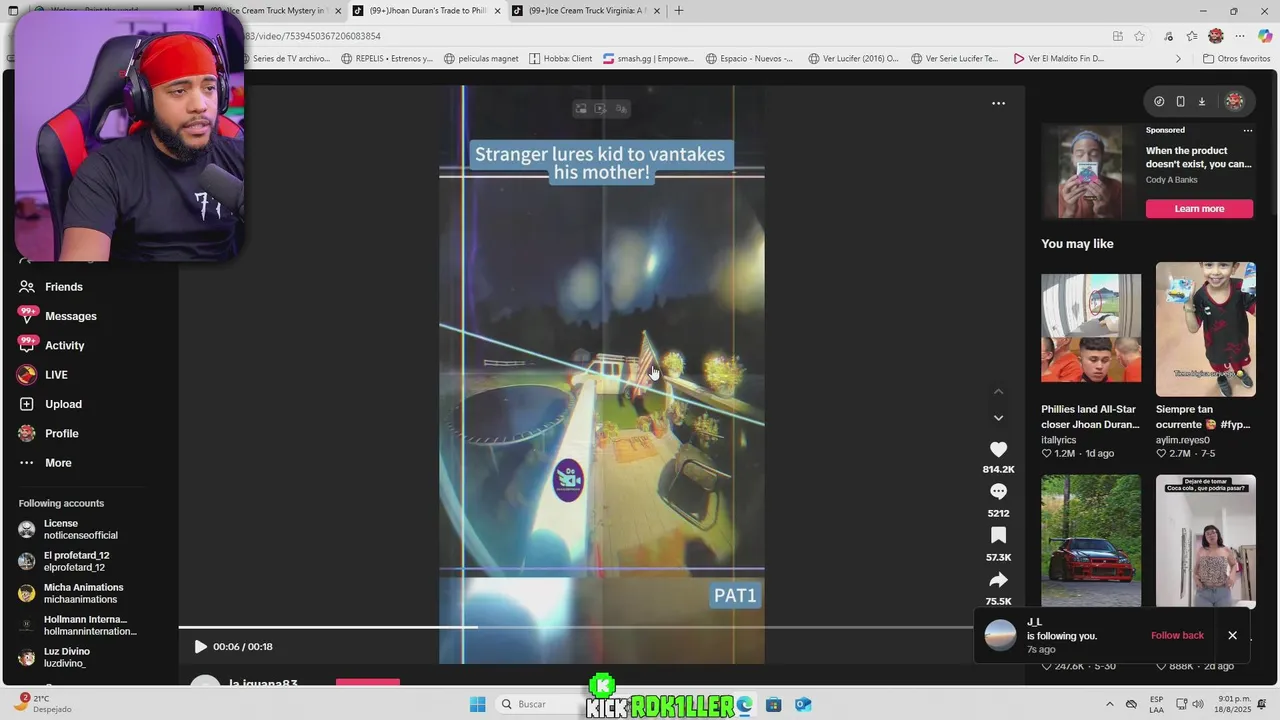
Task: Expand bookmarks bar overflow chevron
Action: (x=1177, y=59)
